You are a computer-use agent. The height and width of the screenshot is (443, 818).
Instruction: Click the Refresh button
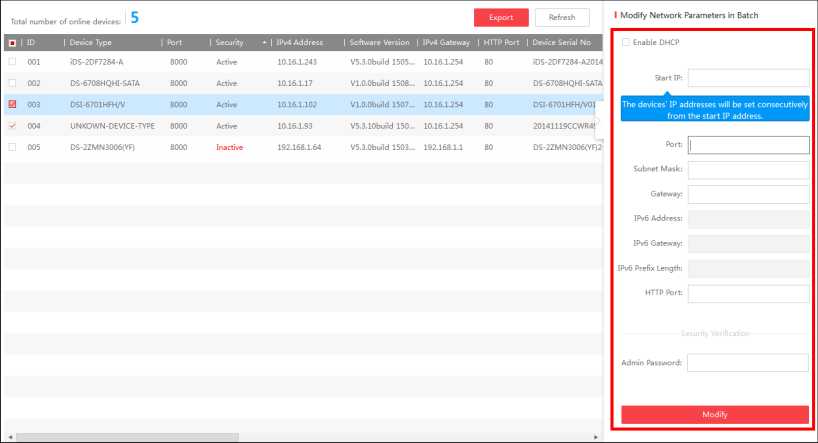pyautogui.click(x=562, y=17)
